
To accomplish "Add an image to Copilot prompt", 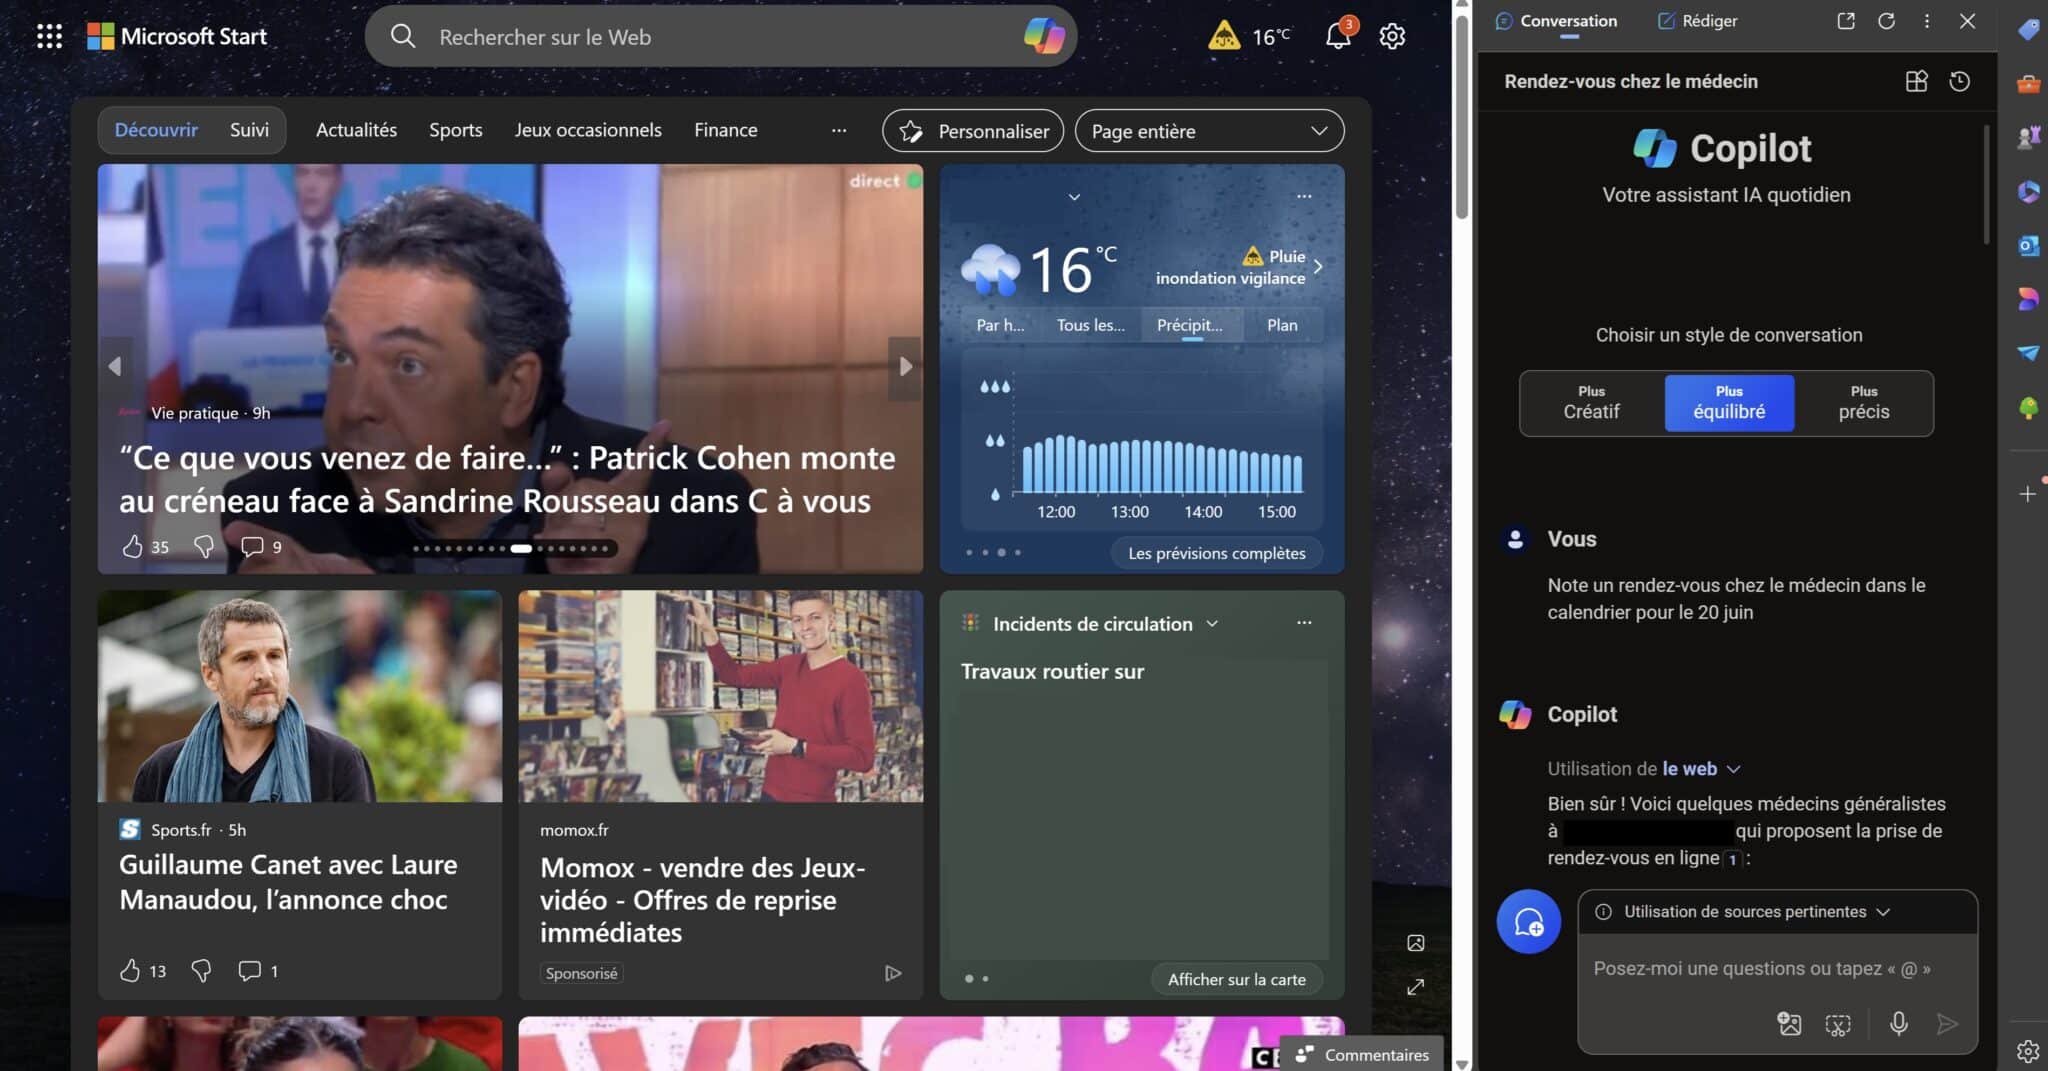I will (x=1789, y=1023).
